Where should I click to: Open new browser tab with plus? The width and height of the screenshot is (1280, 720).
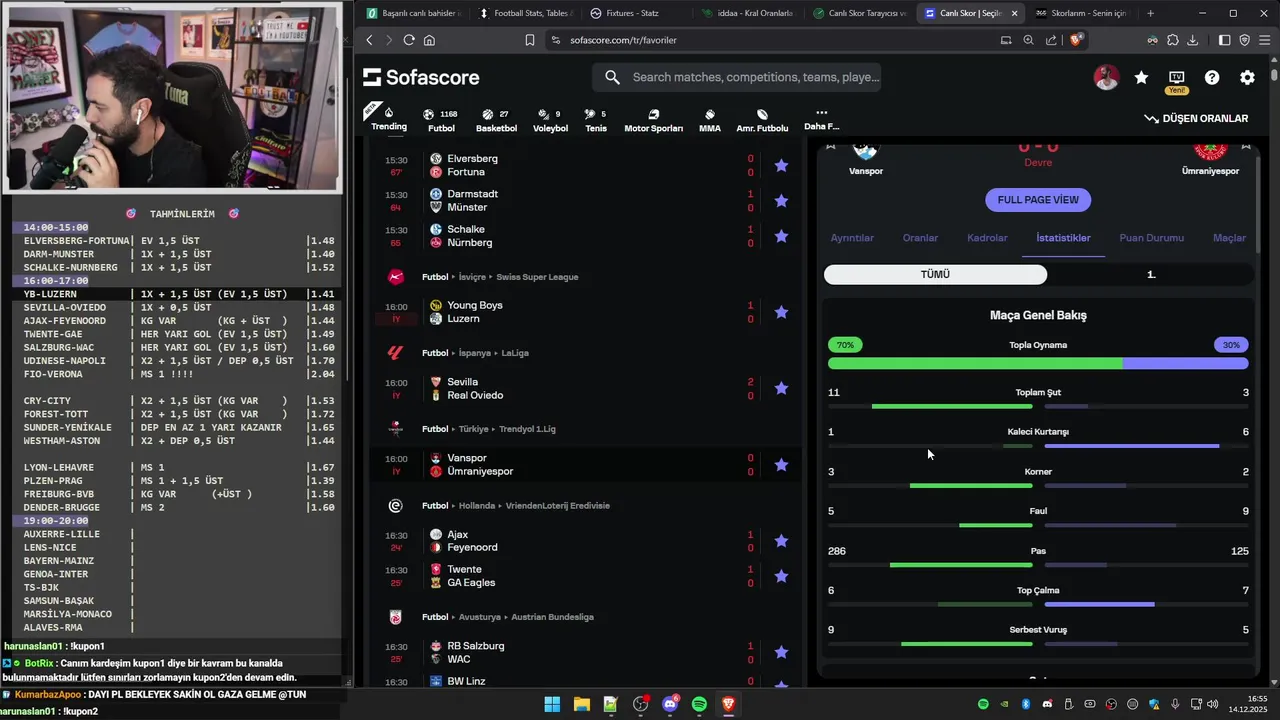1150,13
